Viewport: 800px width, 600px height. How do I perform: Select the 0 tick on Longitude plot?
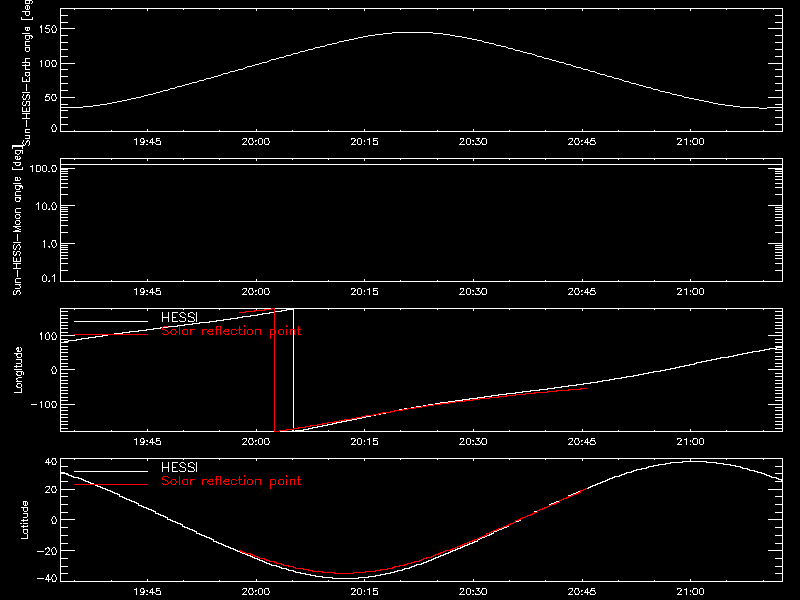coord(55,370)
